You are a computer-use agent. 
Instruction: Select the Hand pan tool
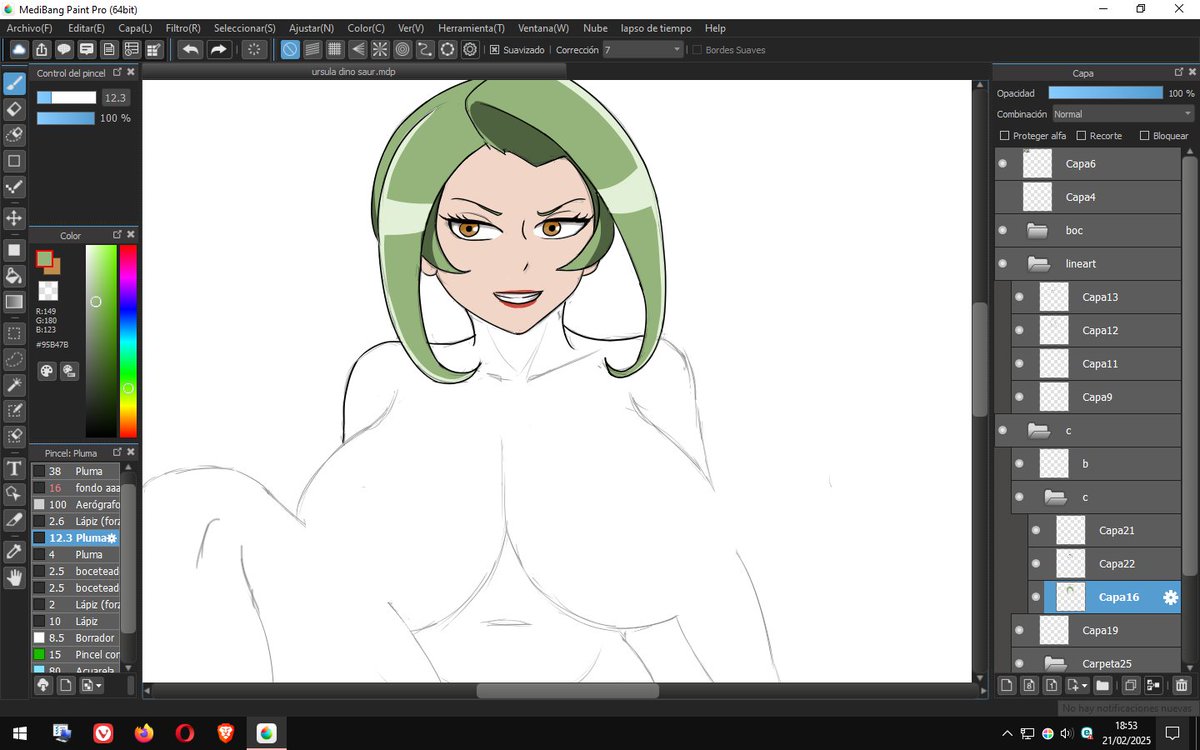point(14,577)
